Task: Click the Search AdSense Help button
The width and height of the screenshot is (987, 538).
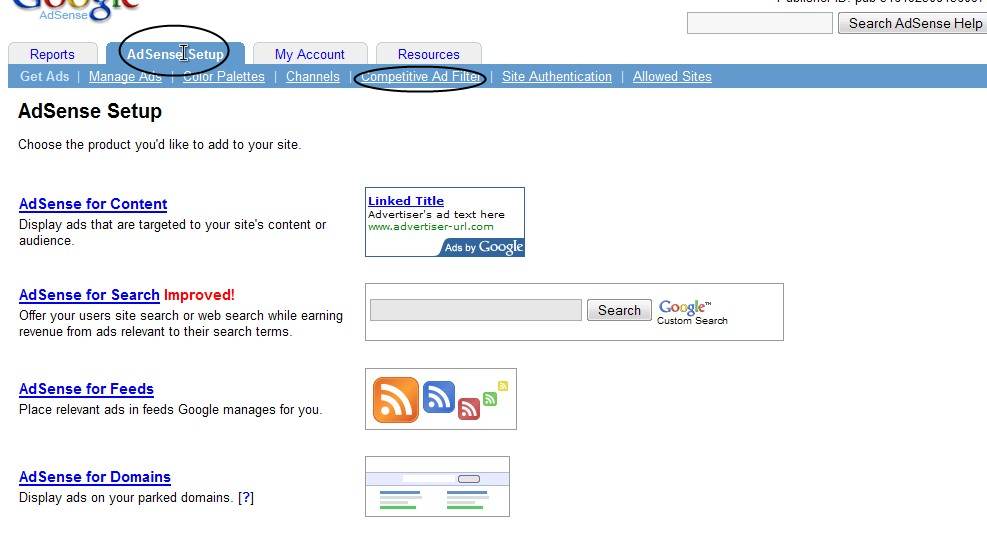Action: click(914, 23)
